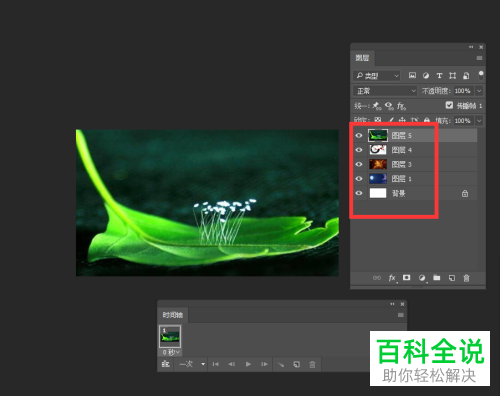The width and height of the screenshot is (500, 396).
Task: Open the layers panel options menu
Action: pos(479,58)
